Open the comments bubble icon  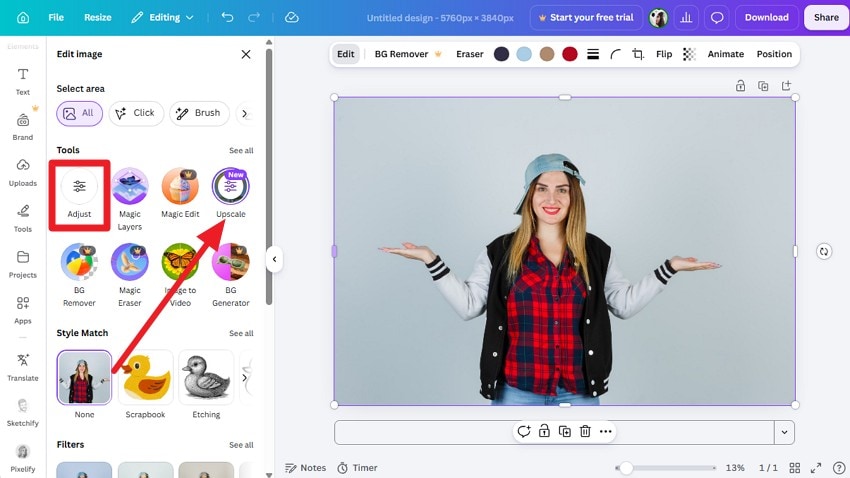(x=717, y=18)
